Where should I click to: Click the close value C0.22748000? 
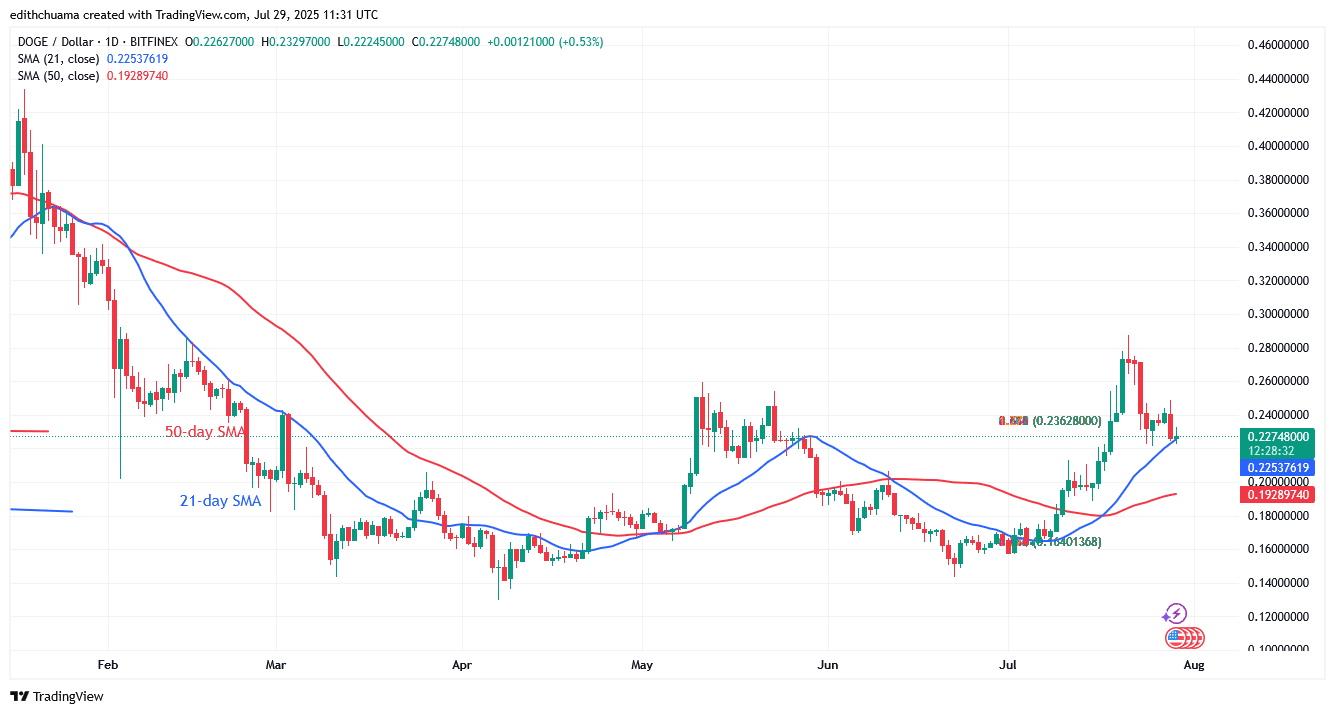click(446, 42)
